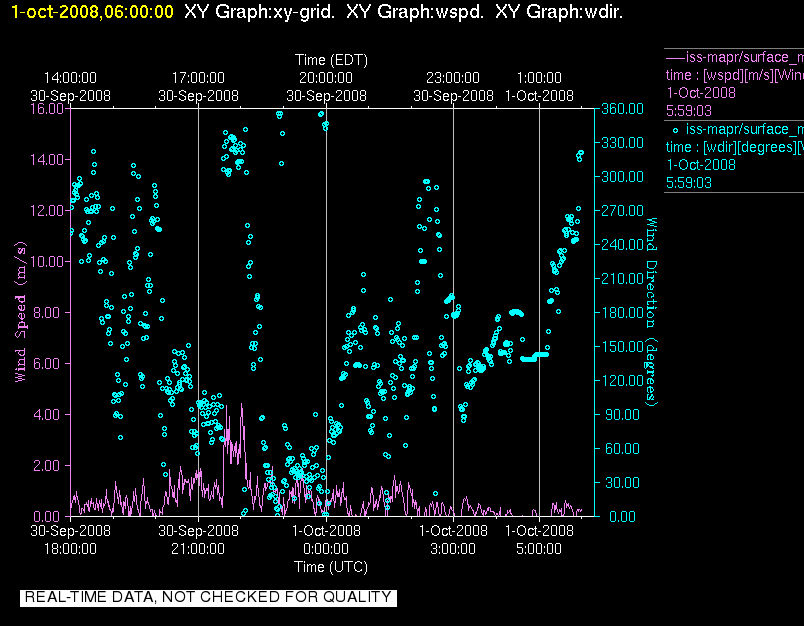The width and height of the screenshot is (804, 626).
Task: Click the 30.00 wind direction axis value
Action: (x=622, y=482)
